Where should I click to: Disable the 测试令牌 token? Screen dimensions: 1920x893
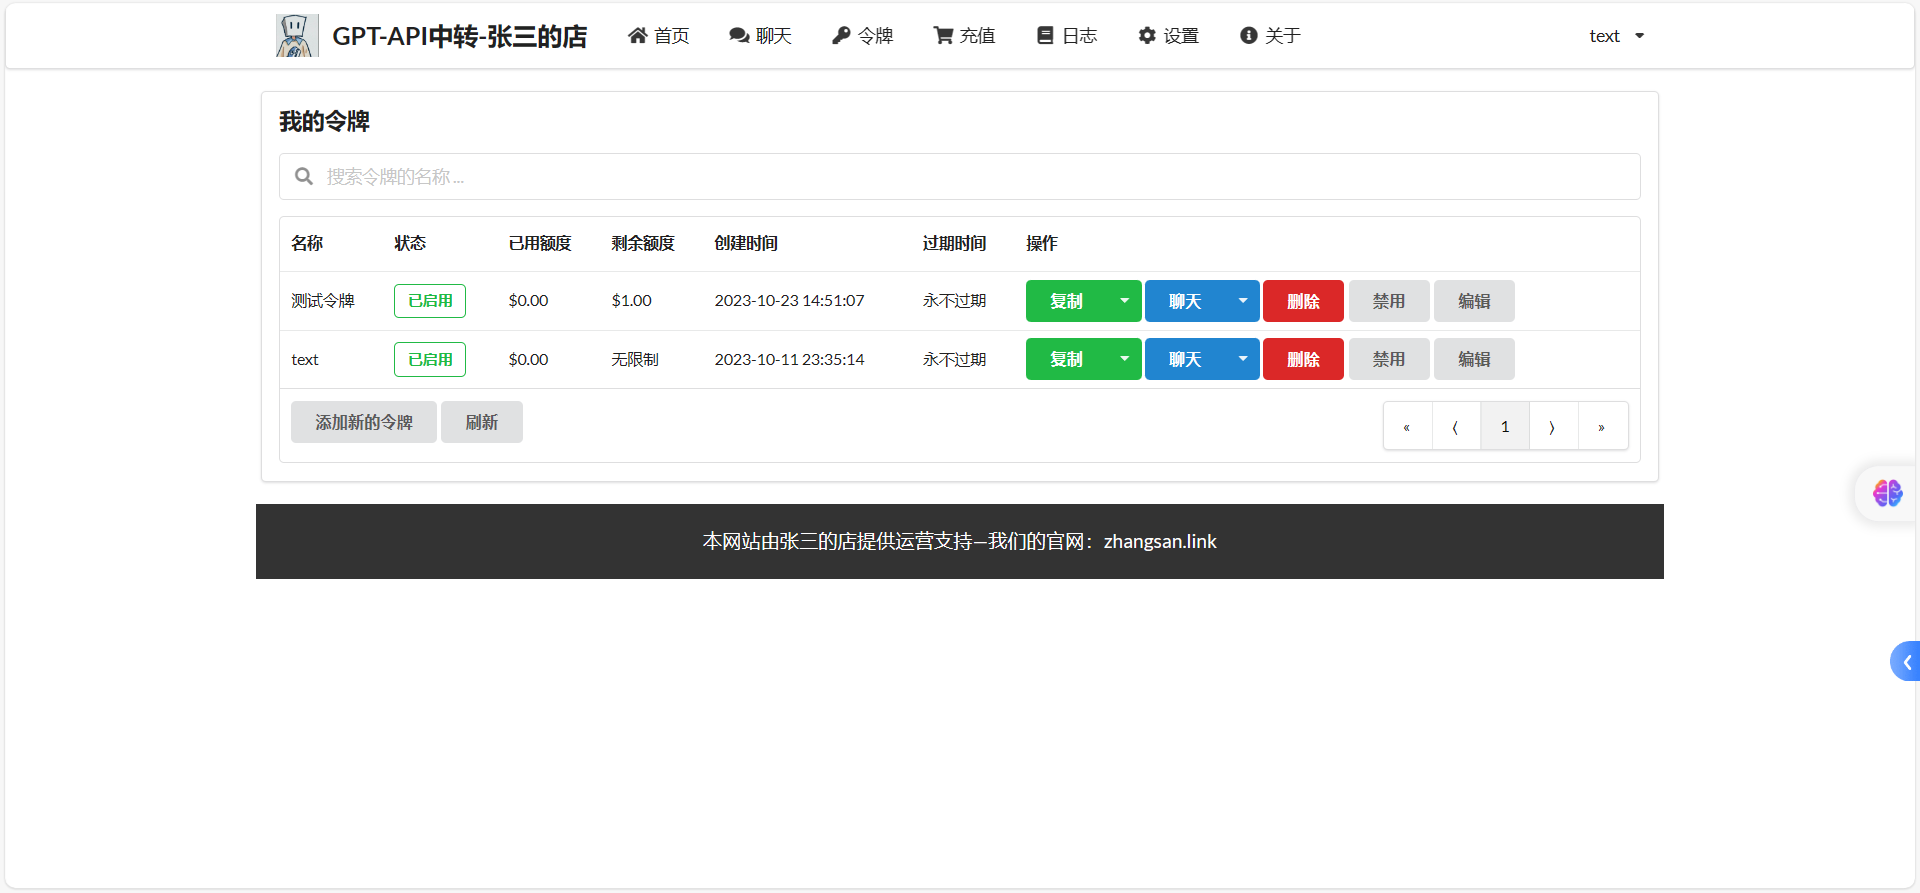pyautogui.click(x=1389, y=301)
